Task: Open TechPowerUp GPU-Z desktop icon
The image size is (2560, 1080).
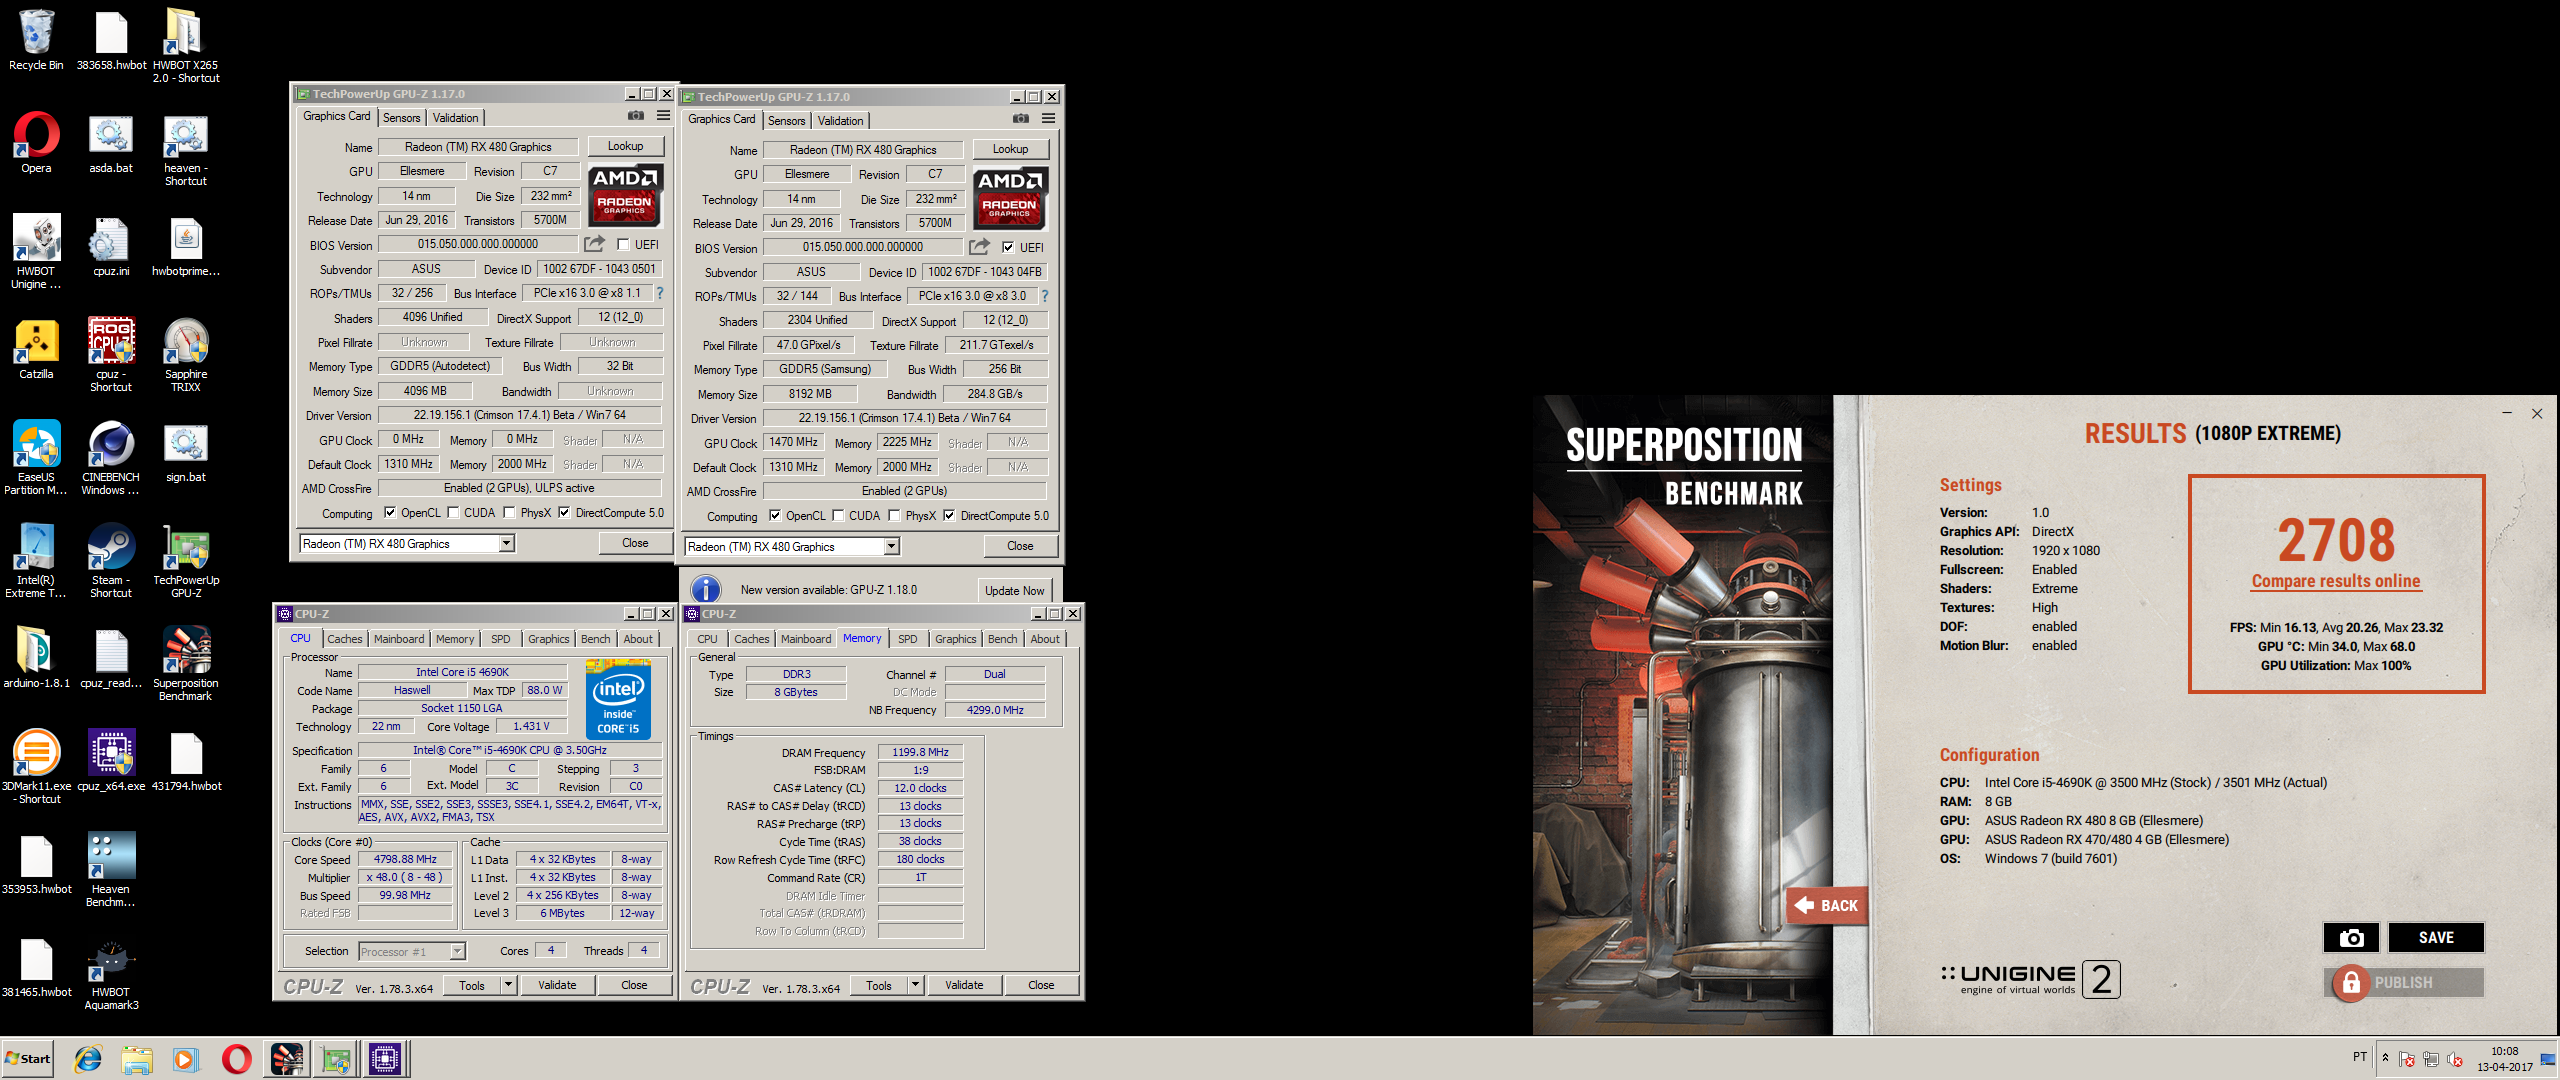Action: [185, 561]
